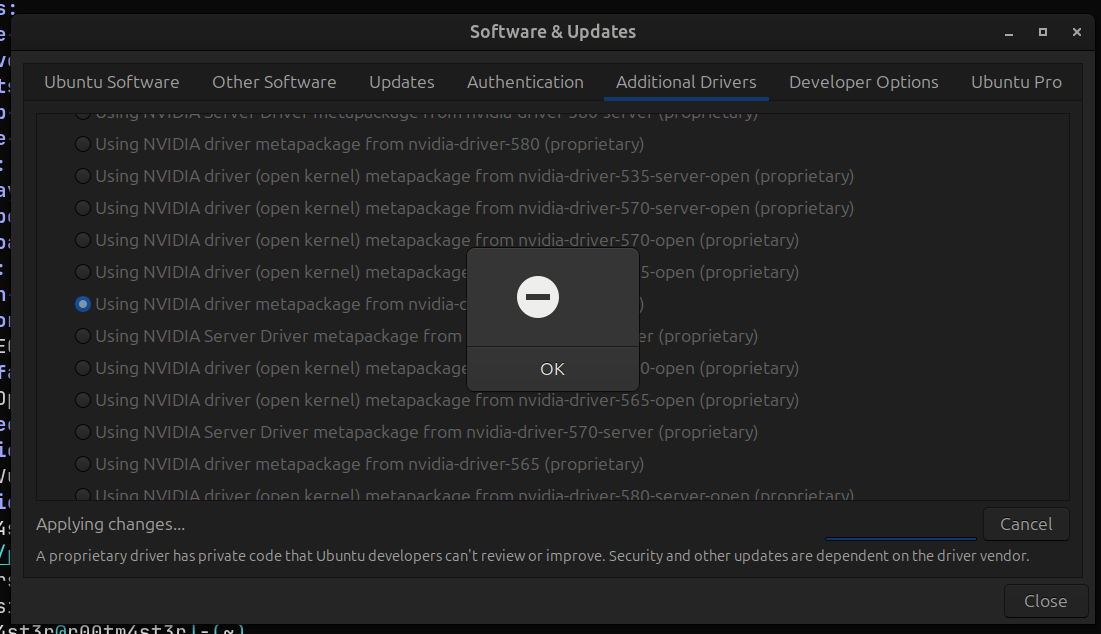Switch to the Ubuntu Software tab
Image resolution: width=1101 pixels, height=634 pixels.
pyautogui.click(x=112, y=82)
